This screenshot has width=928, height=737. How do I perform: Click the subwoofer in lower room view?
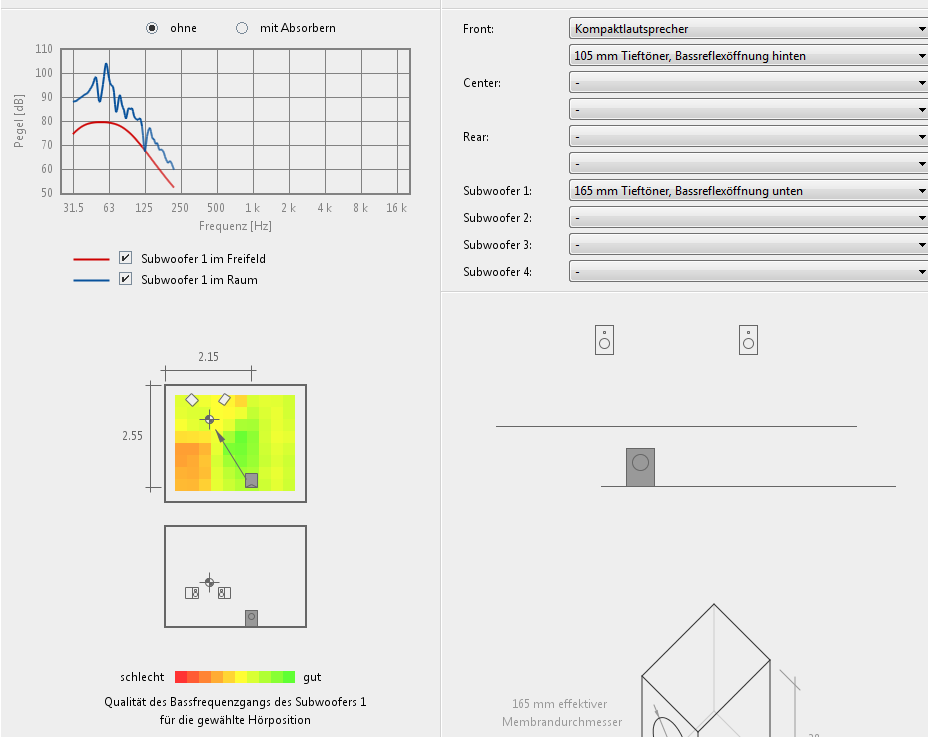[251, 618]
